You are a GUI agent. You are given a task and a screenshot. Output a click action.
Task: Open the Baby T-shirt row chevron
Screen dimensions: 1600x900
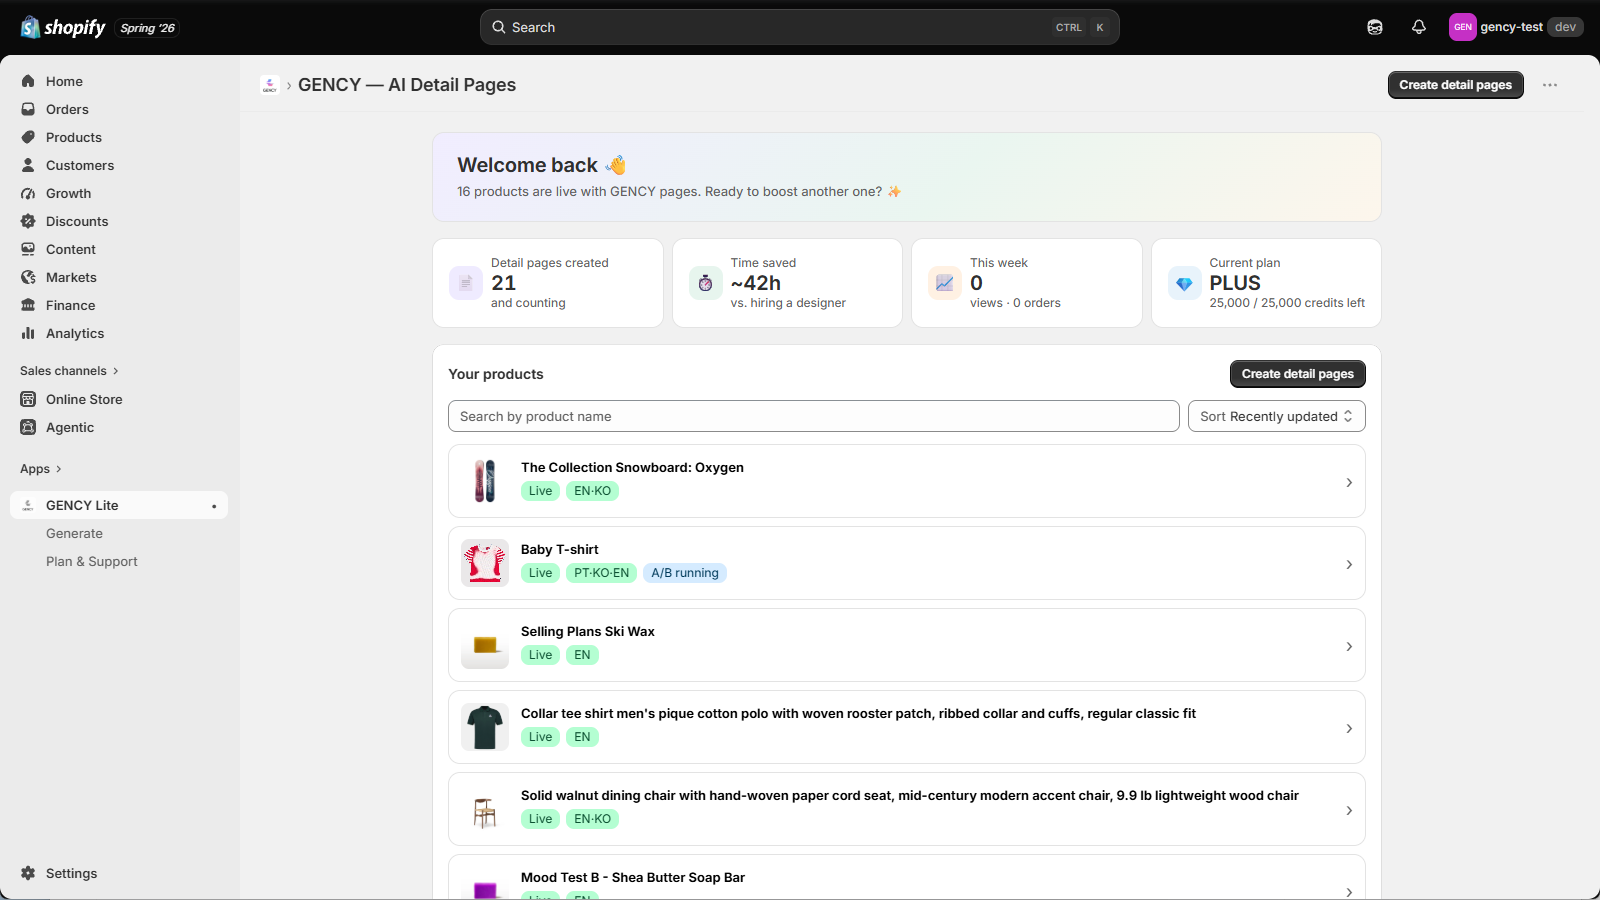pos(1349,565)
